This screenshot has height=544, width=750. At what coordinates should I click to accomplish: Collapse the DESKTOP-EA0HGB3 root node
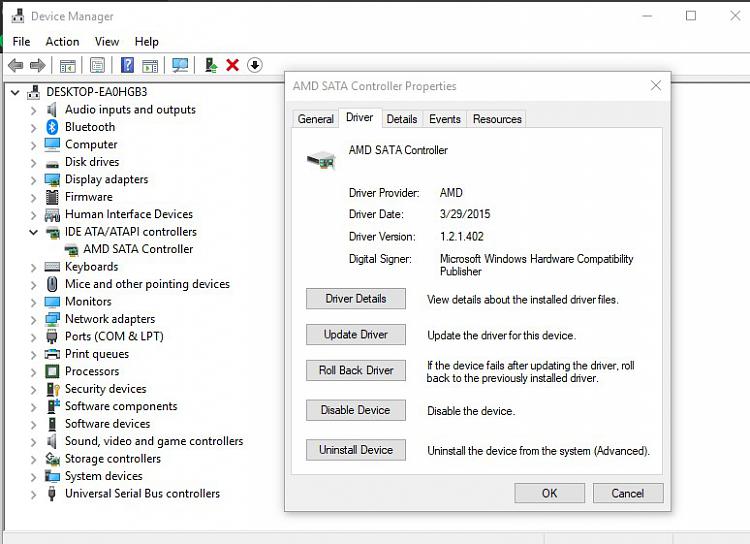[x=15, y=92]
